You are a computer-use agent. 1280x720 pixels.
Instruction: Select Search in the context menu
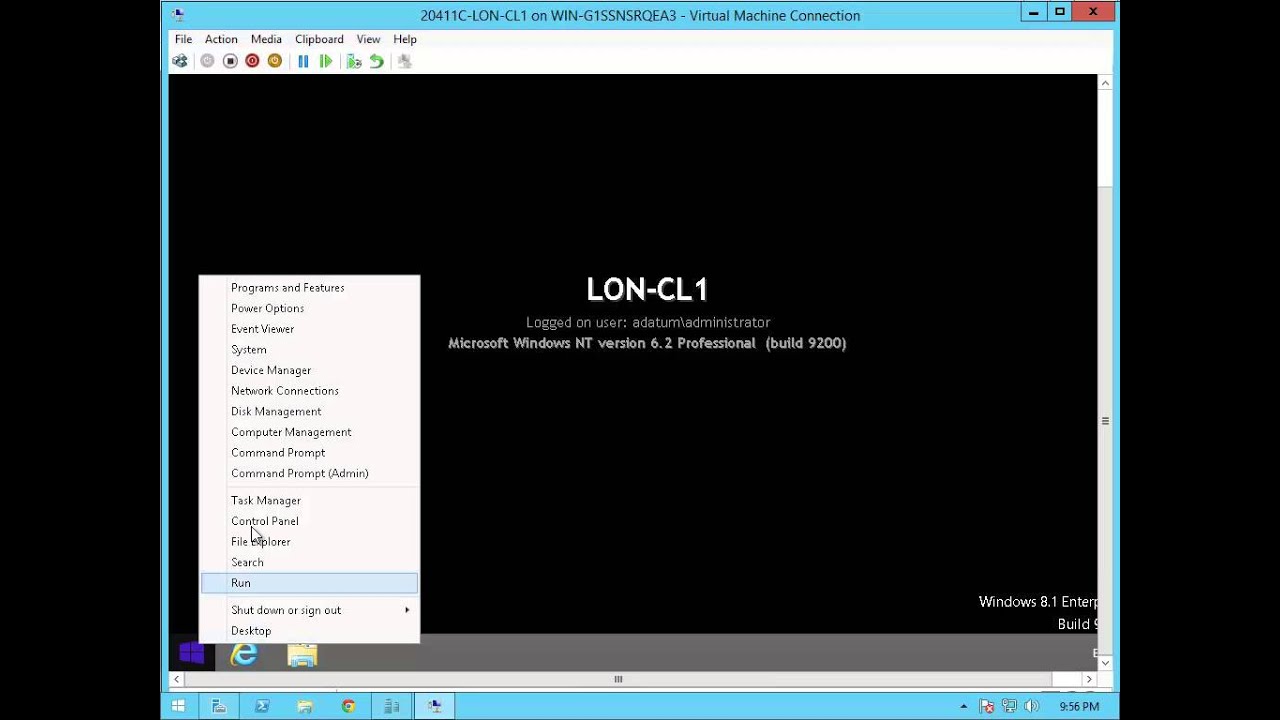309,563
